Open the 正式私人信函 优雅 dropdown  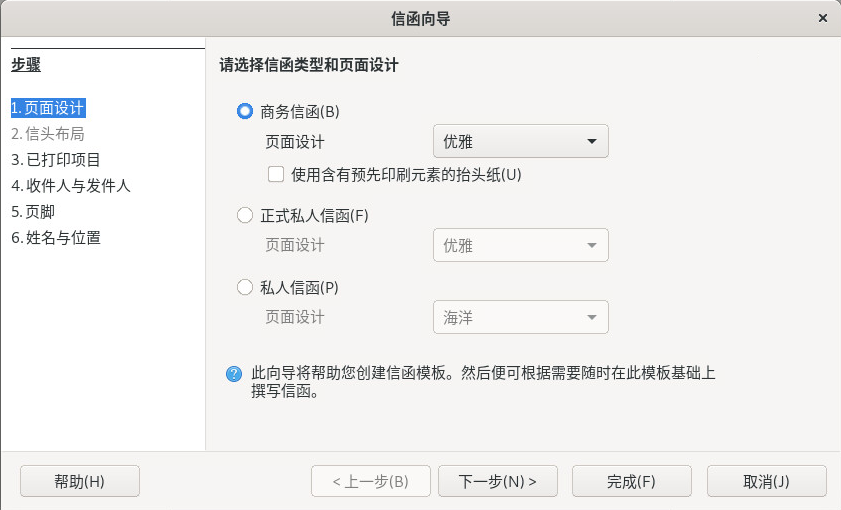coord(520,245)
